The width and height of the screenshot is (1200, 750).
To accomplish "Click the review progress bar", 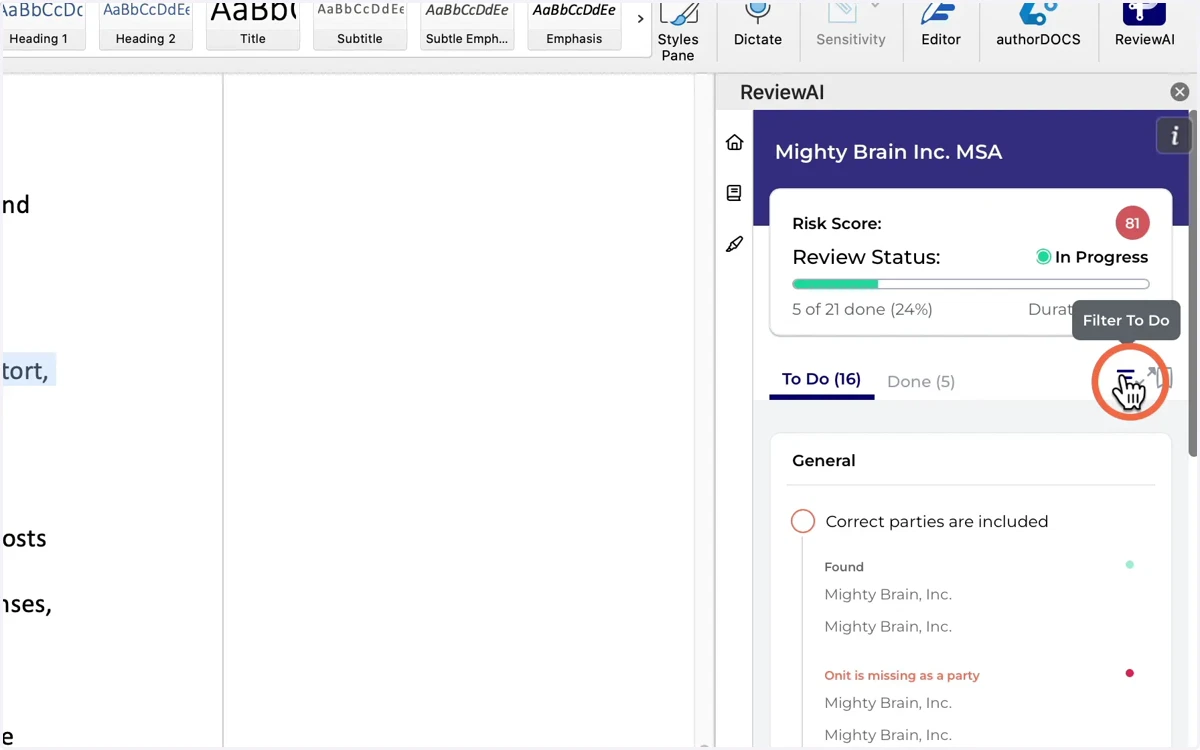I will [x=971, y=284].
